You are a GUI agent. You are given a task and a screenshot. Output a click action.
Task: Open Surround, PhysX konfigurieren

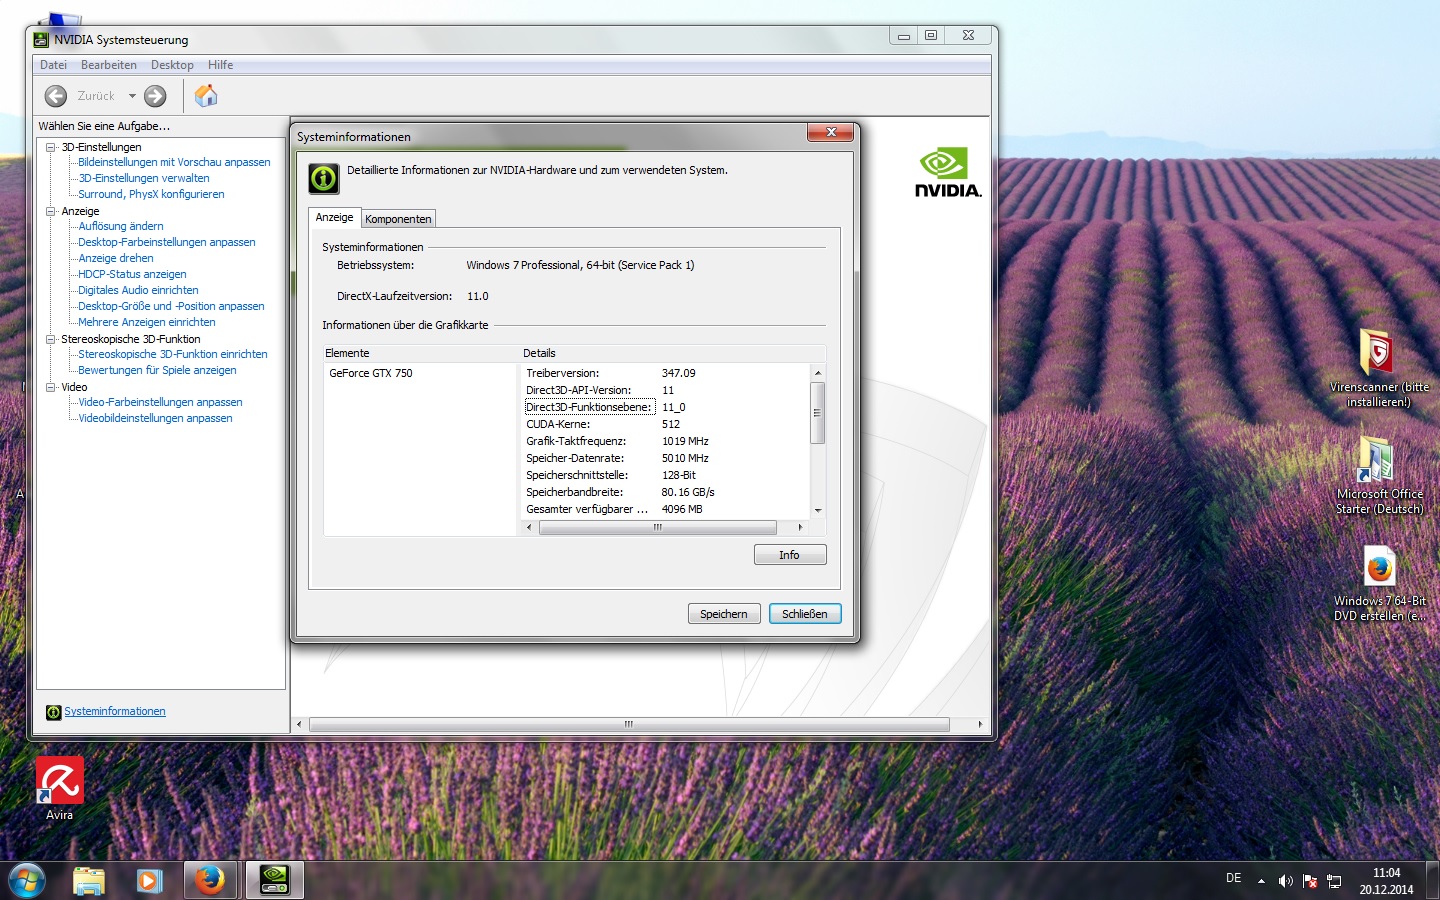pos(151,194)
